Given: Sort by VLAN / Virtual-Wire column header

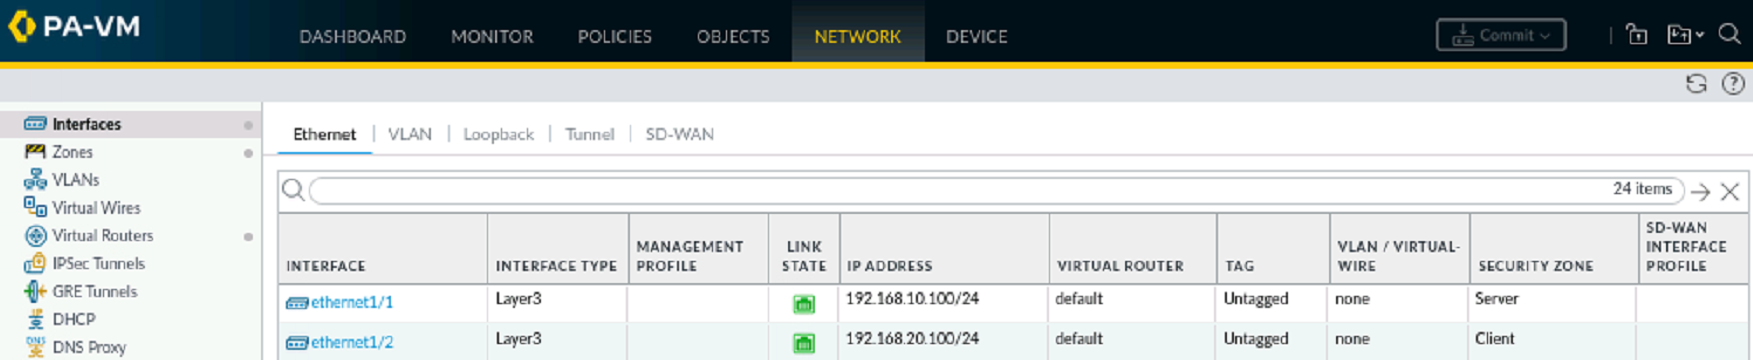Looking at the screenshot, I should 1400,248.
